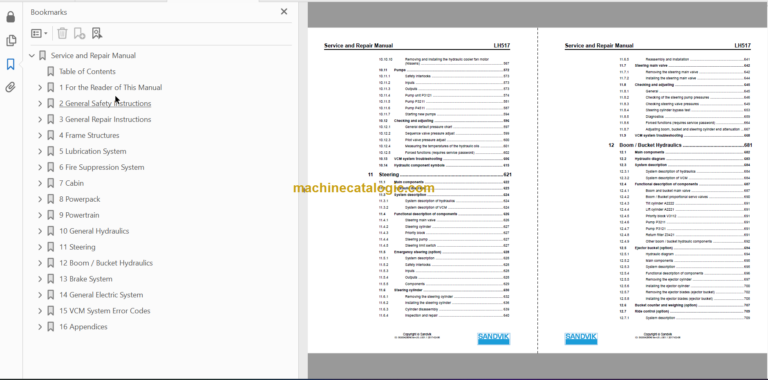Open the lock security panel icon

[10, 17]
